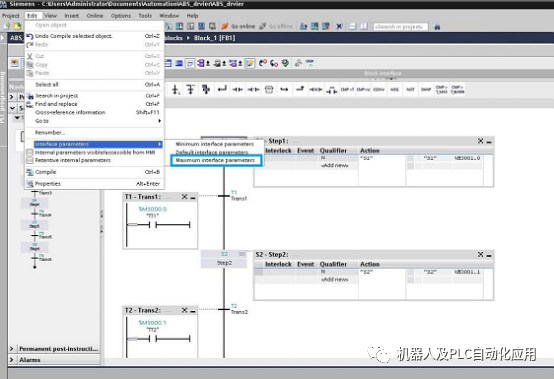Click the NOT instruction icon

click(x=410, y=90)
